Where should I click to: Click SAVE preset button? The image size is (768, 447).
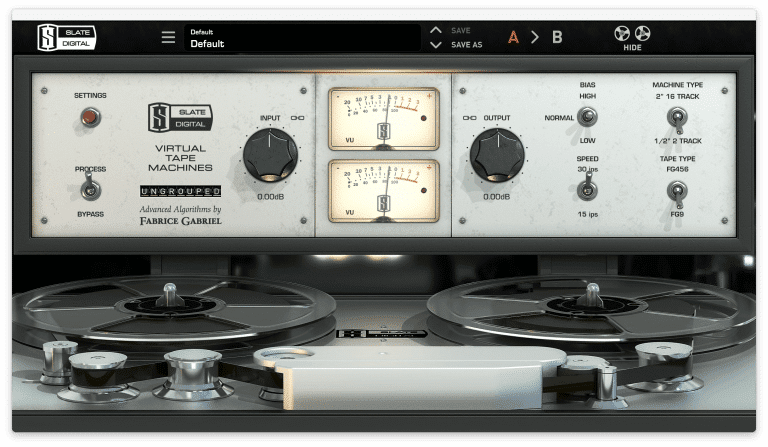coord(460,30)
